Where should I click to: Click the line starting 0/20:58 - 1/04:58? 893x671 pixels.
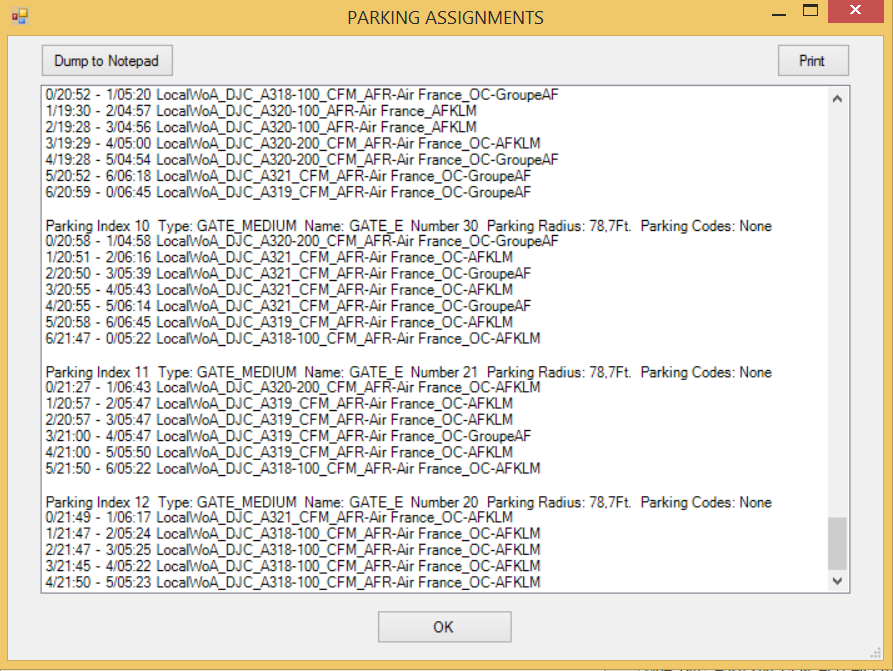coord(302,241)
